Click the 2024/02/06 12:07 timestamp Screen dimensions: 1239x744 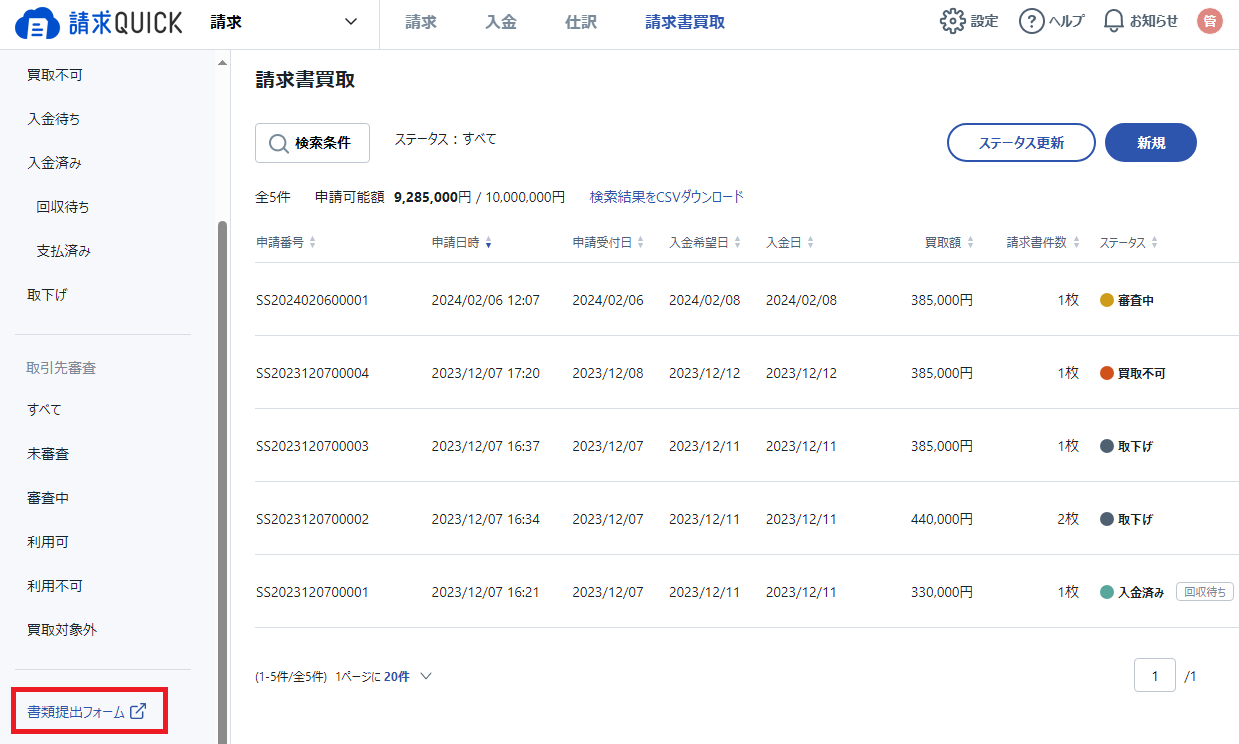pos(485,300)
